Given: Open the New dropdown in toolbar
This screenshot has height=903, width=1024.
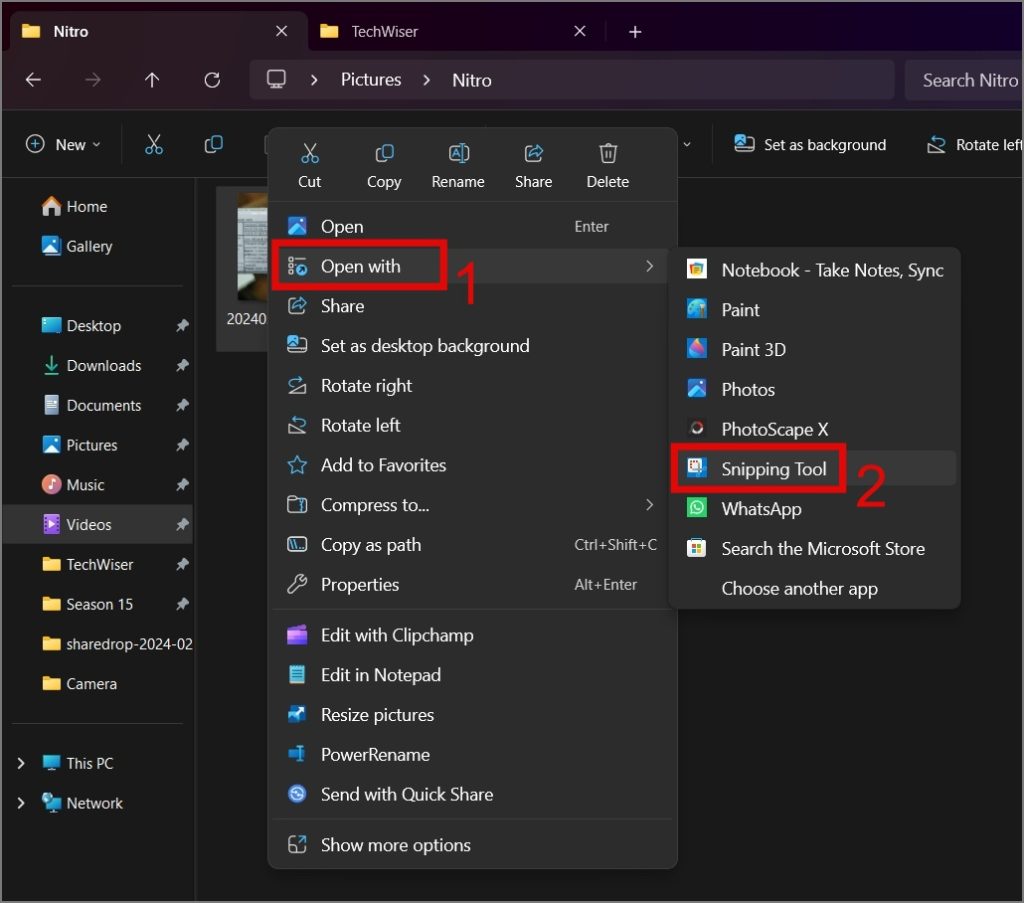Looking at the screenshot, I should (63, 144).
